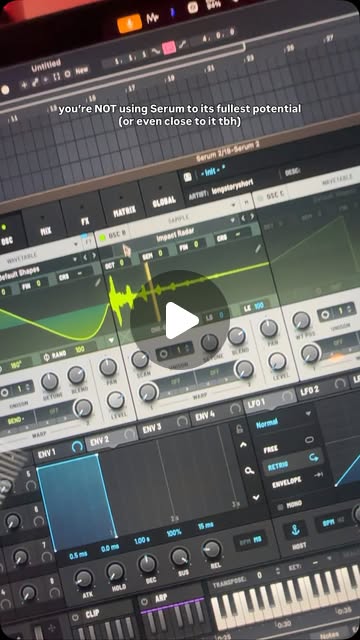Image resolution: width=360 pixels, height=640 pixels.
Task: Click the ENV 1 HOLD knob
Action: [115, 571]
